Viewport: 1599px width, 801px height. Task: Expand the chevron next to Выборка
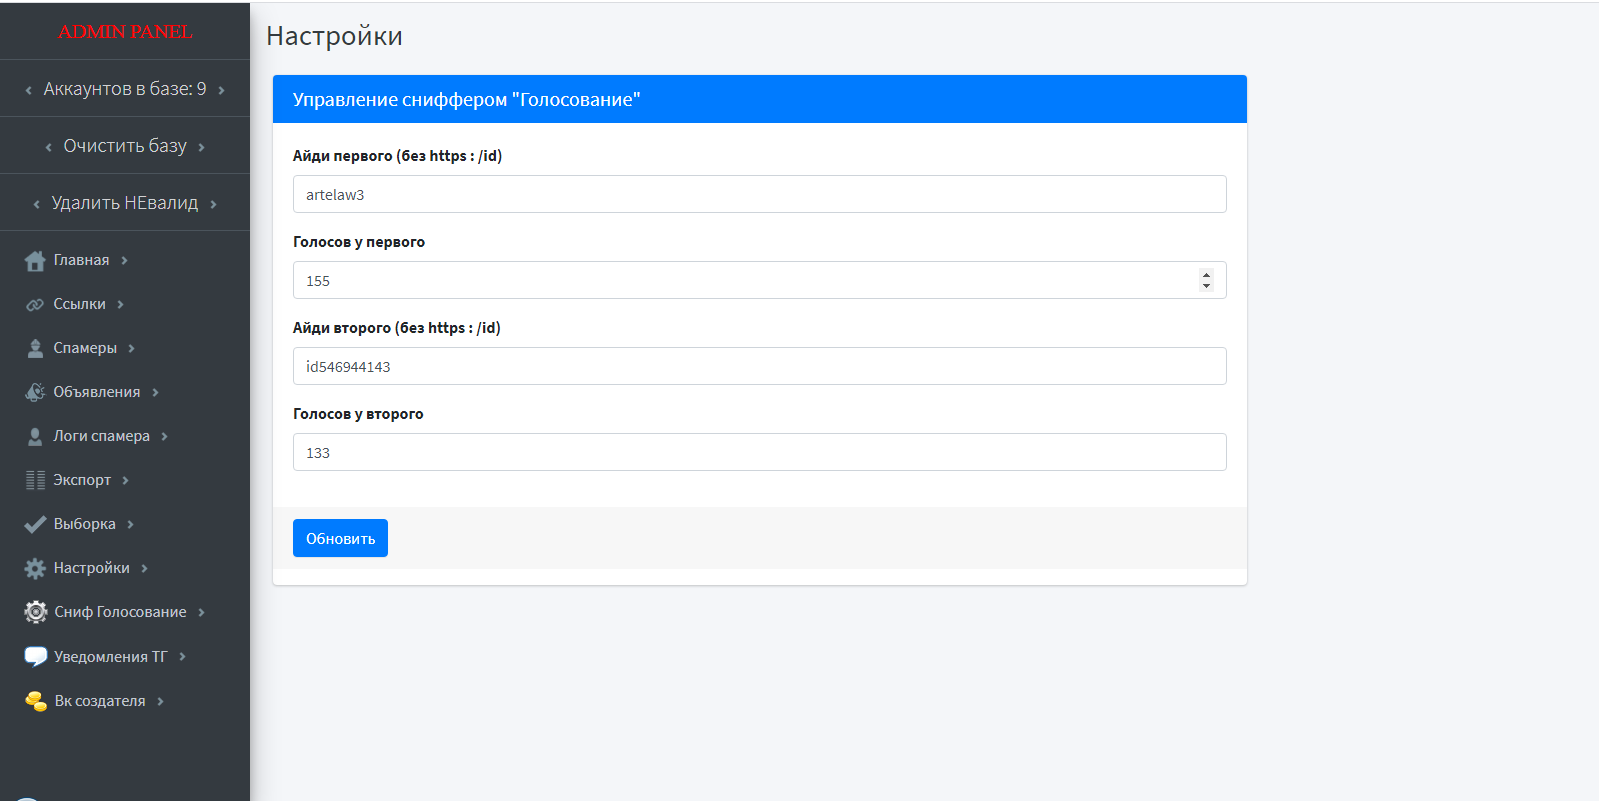click(x=131, y=525)
